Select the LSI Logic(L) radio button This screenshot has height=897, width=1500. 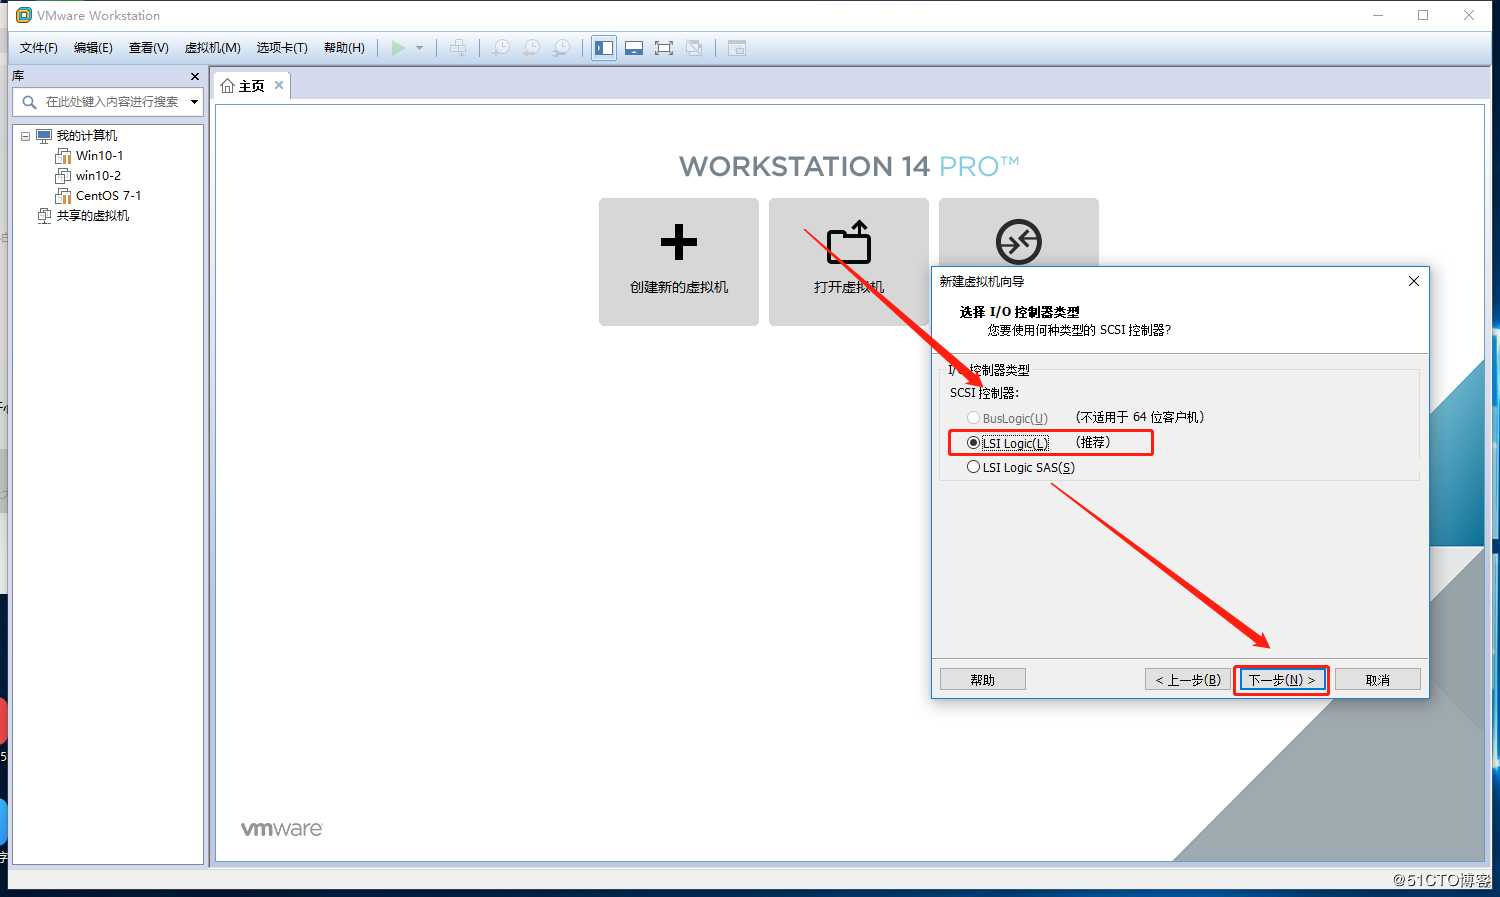tap(973, 443)
